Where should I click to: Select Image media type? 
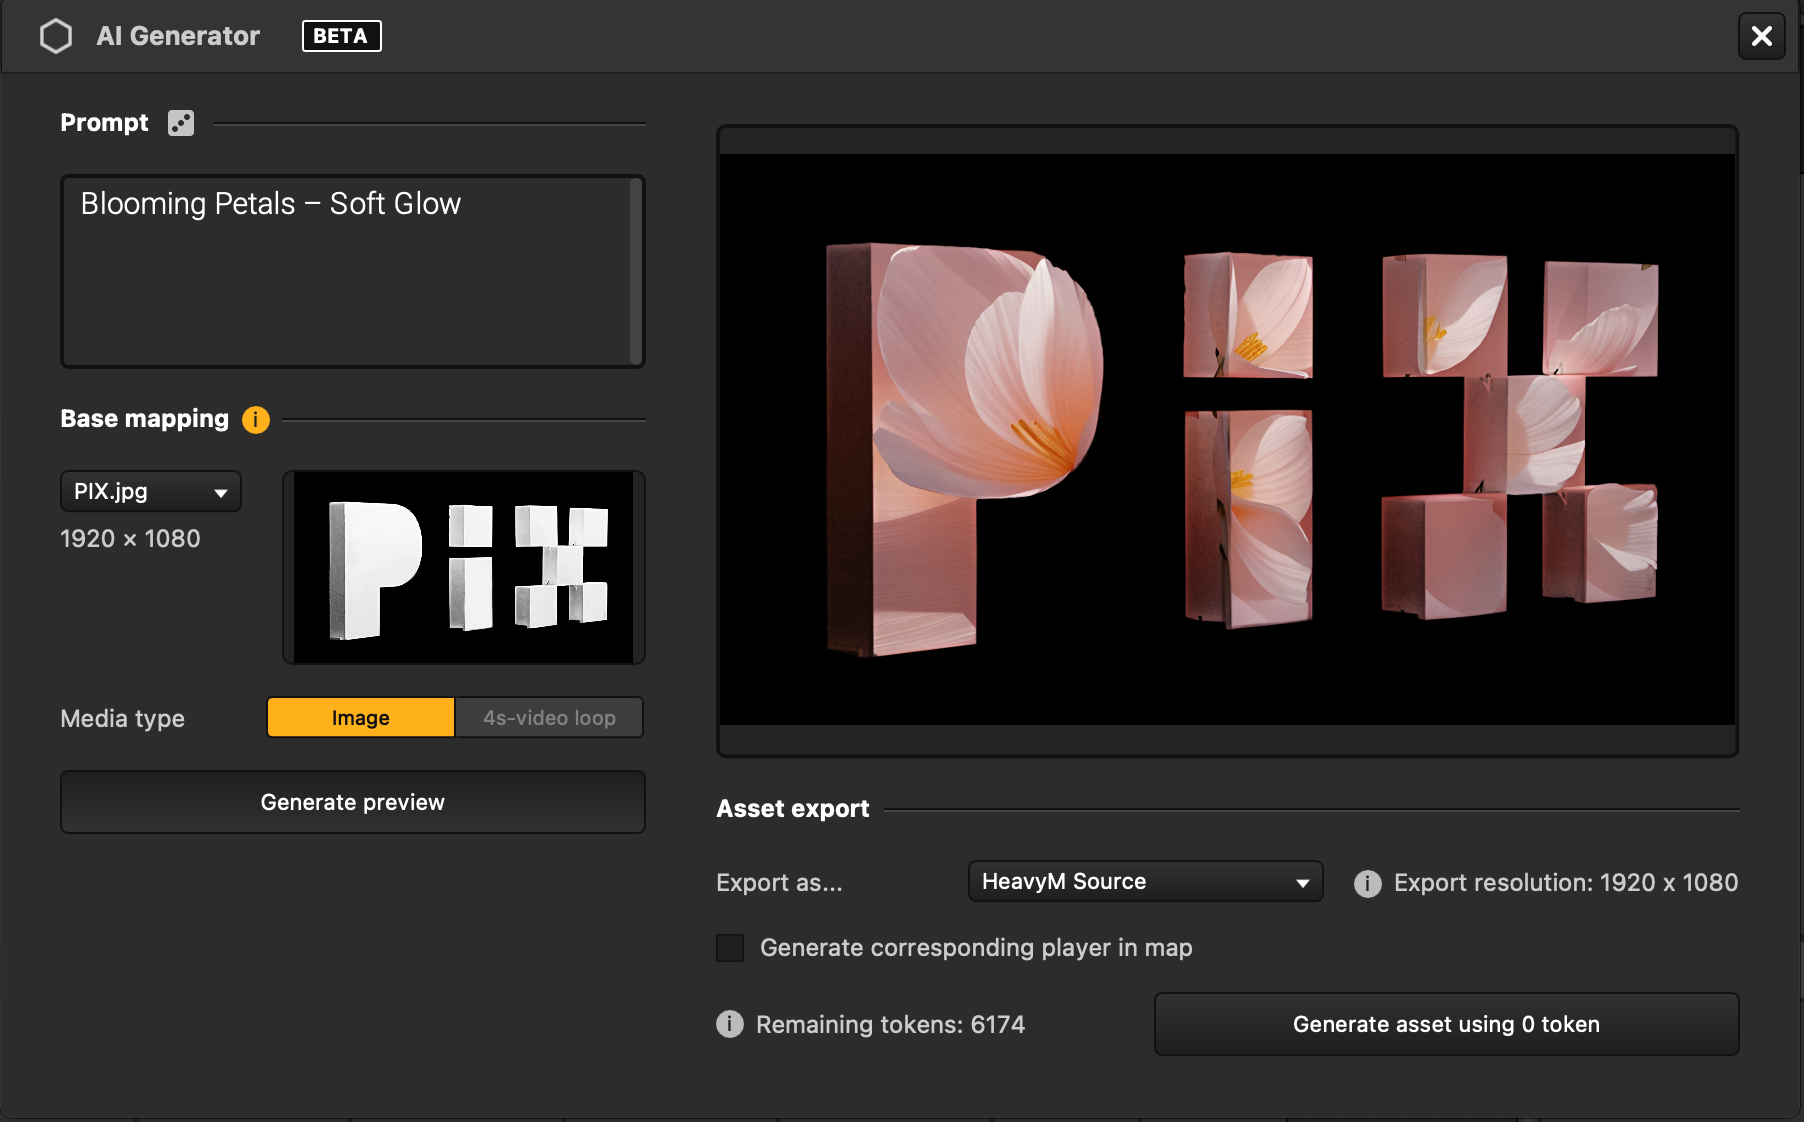click(x=360, y=718)
